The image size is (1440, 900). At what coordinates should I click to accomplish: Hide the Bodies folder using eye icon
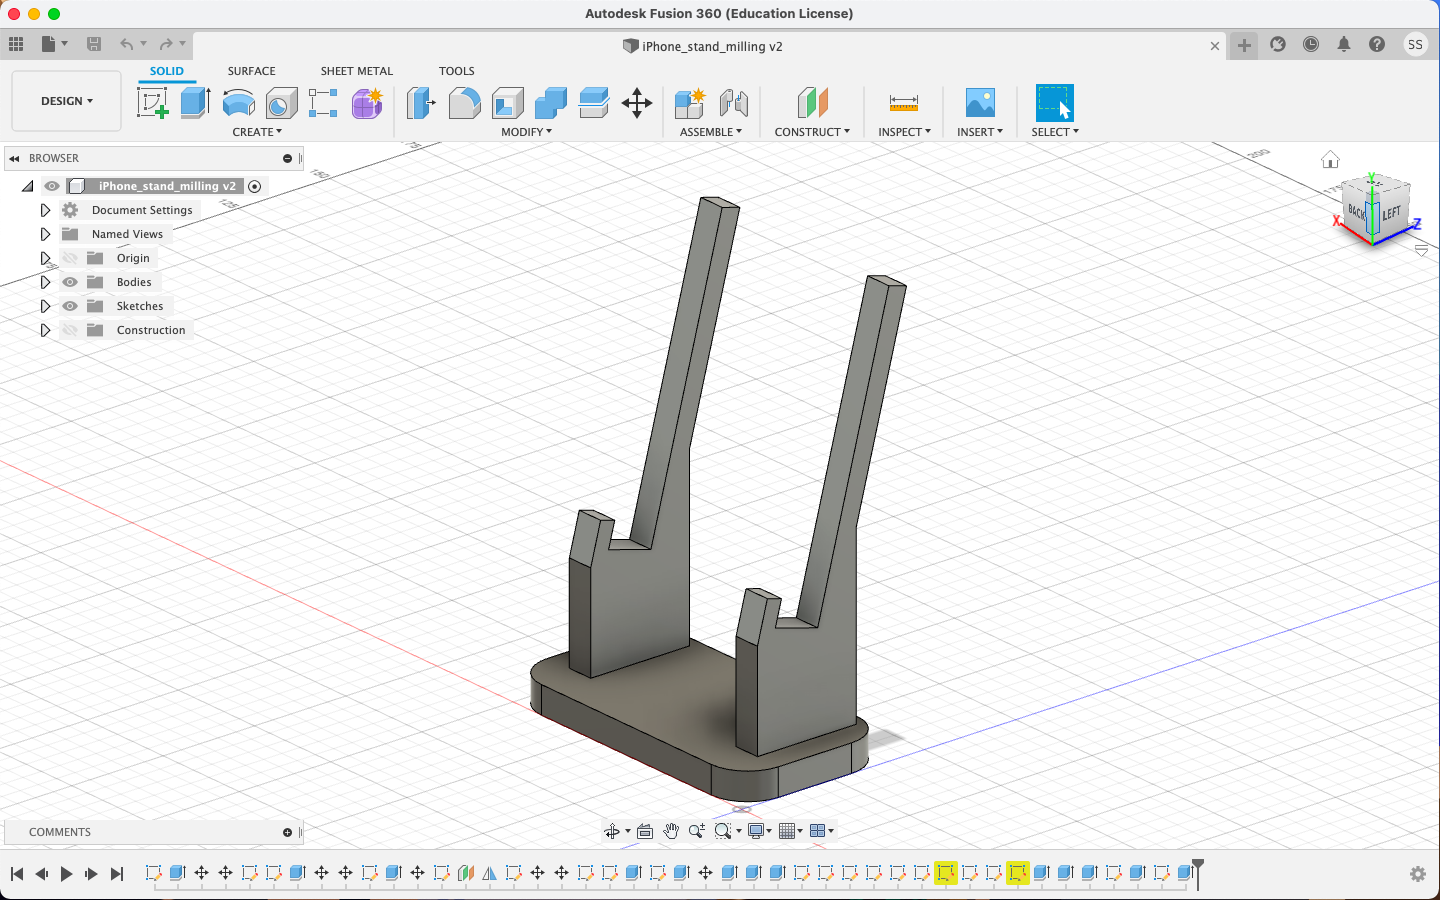[70, 282]
